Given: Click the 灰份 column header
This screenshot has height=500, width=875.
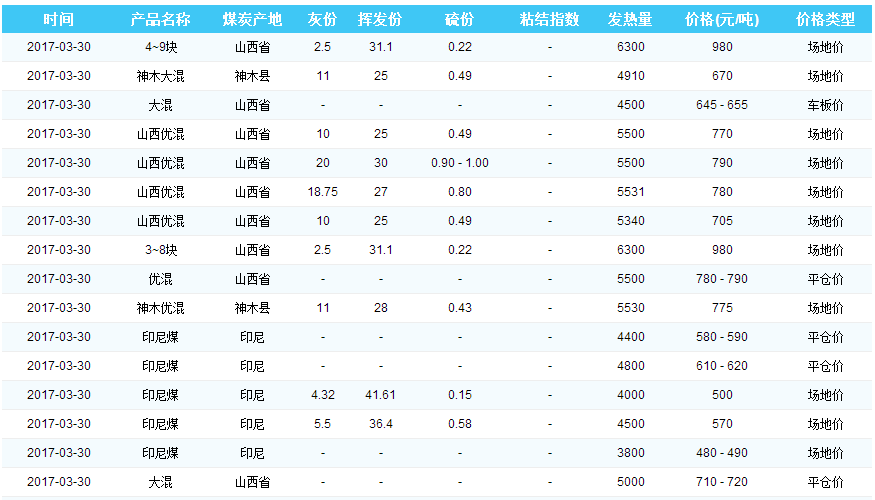Looking at the screenshot, I should coord(322,19).
